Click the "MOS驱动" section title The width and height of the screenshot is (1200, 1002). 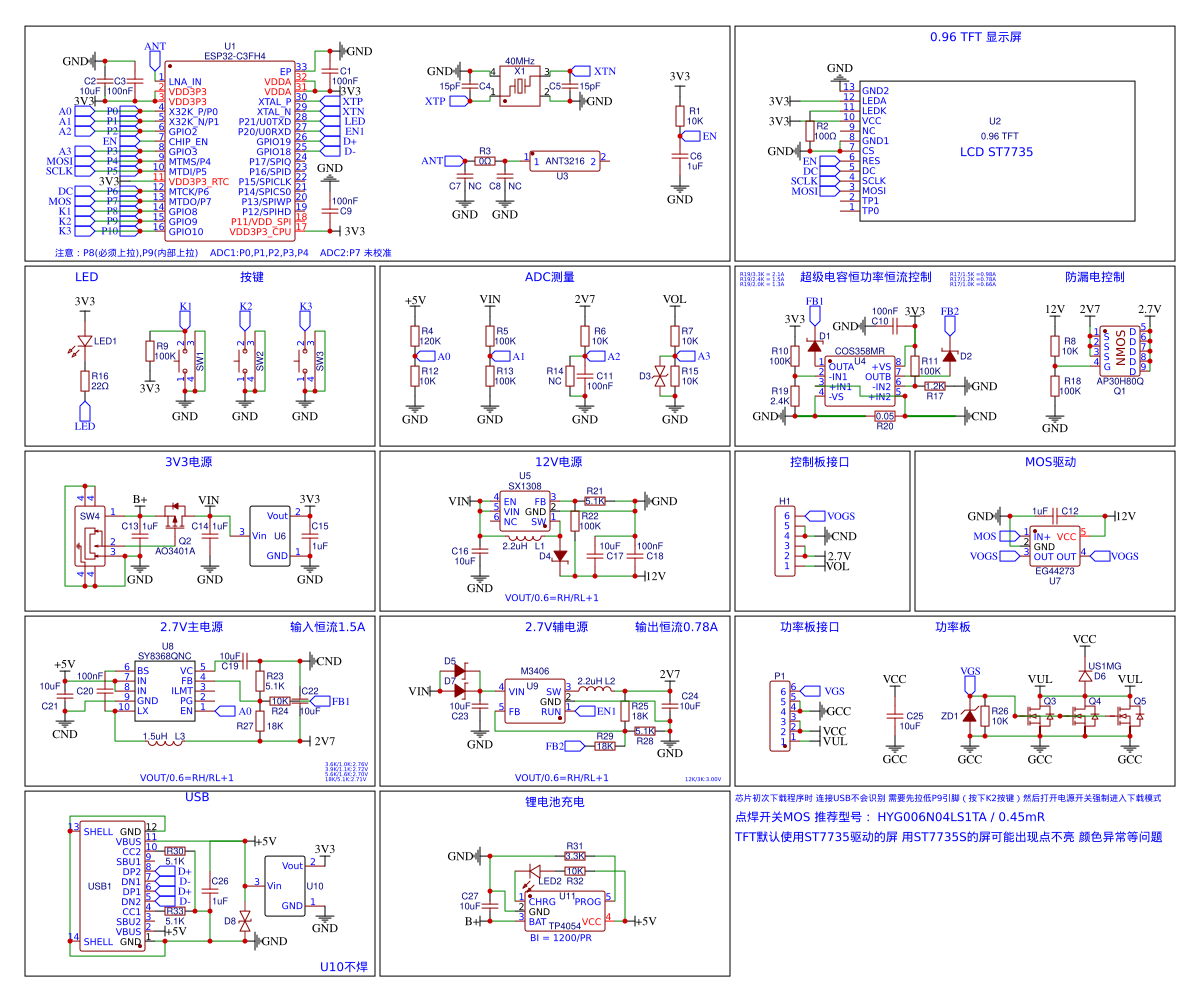tap(1053, 462)
